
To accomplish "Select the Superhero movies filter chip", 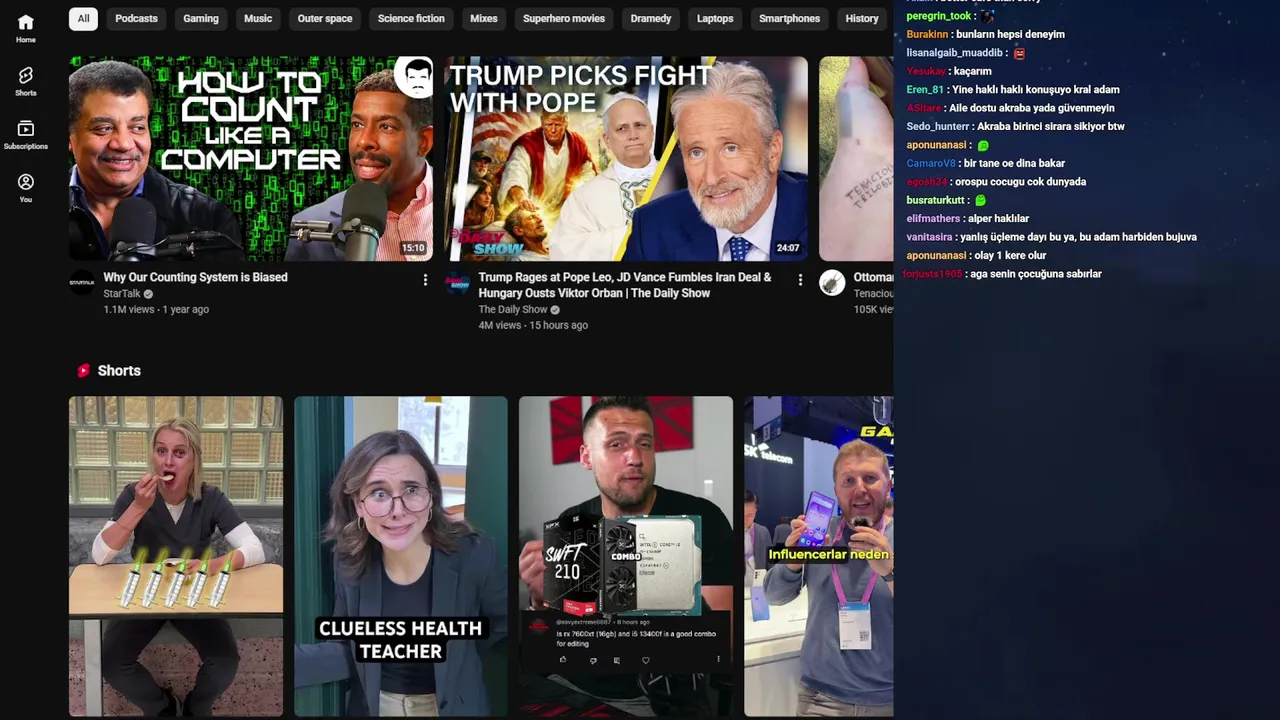I will [564, 18].
